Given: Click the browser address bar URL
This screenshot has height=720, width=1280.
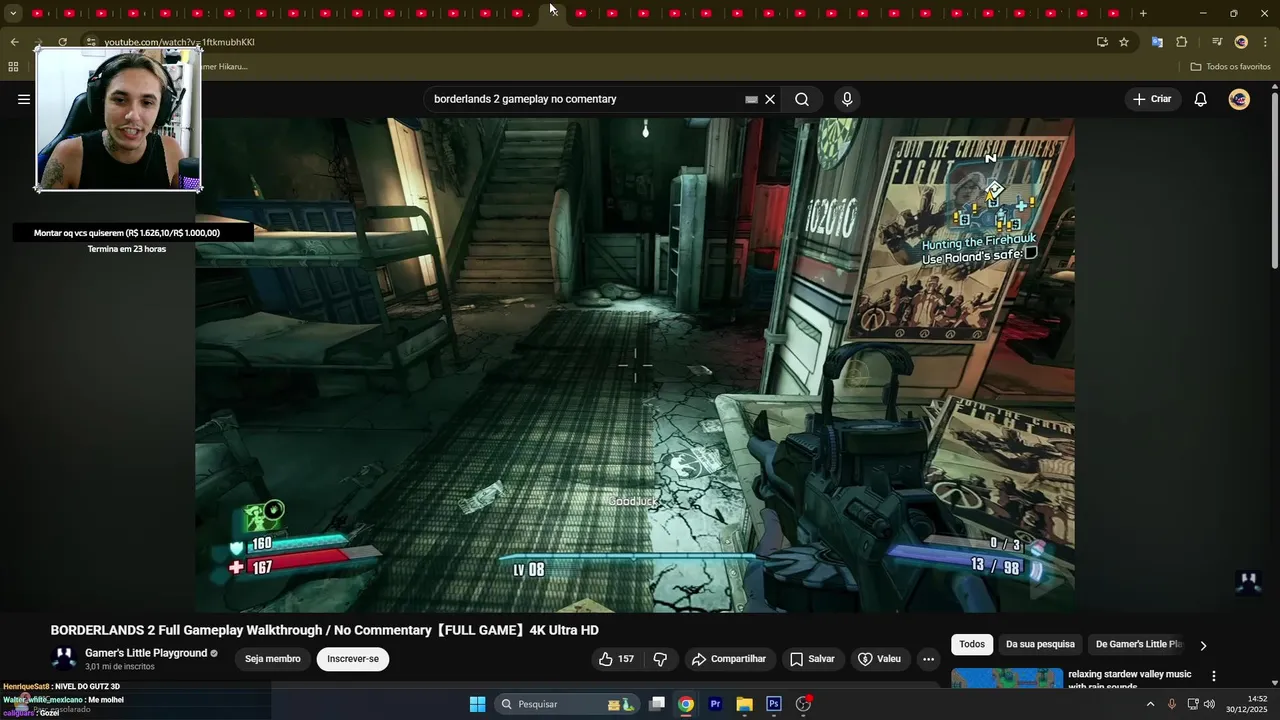Looking at the screenshot, I should coord(179,42).
